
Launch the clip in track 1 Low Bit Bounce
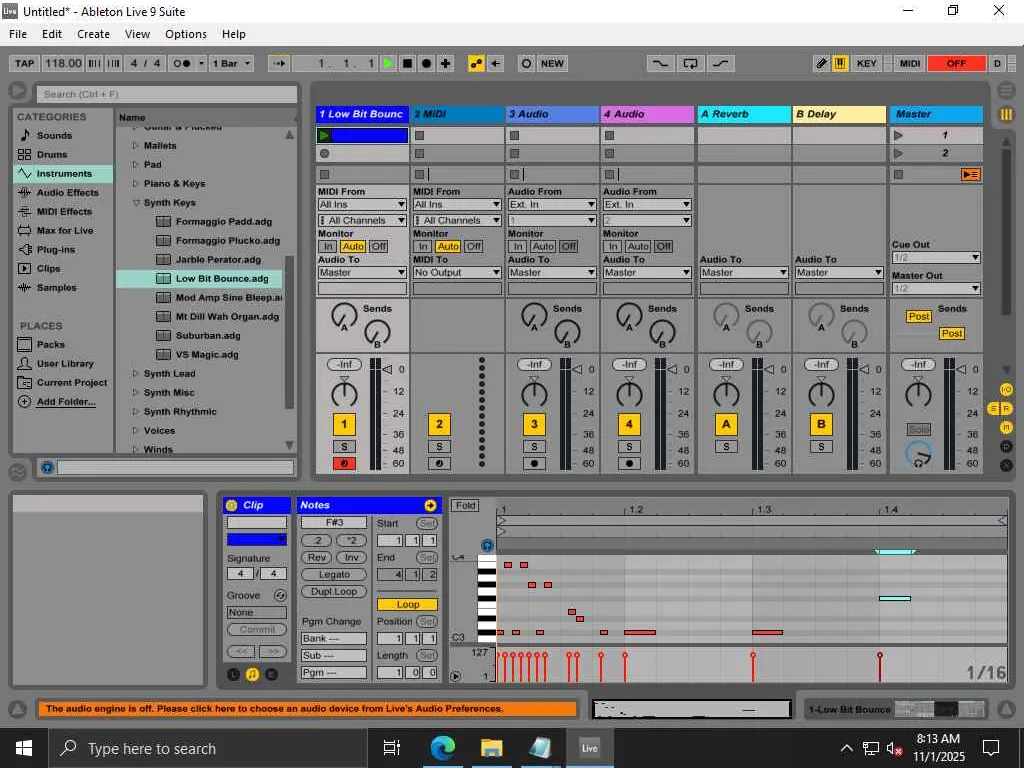[324, 135]
